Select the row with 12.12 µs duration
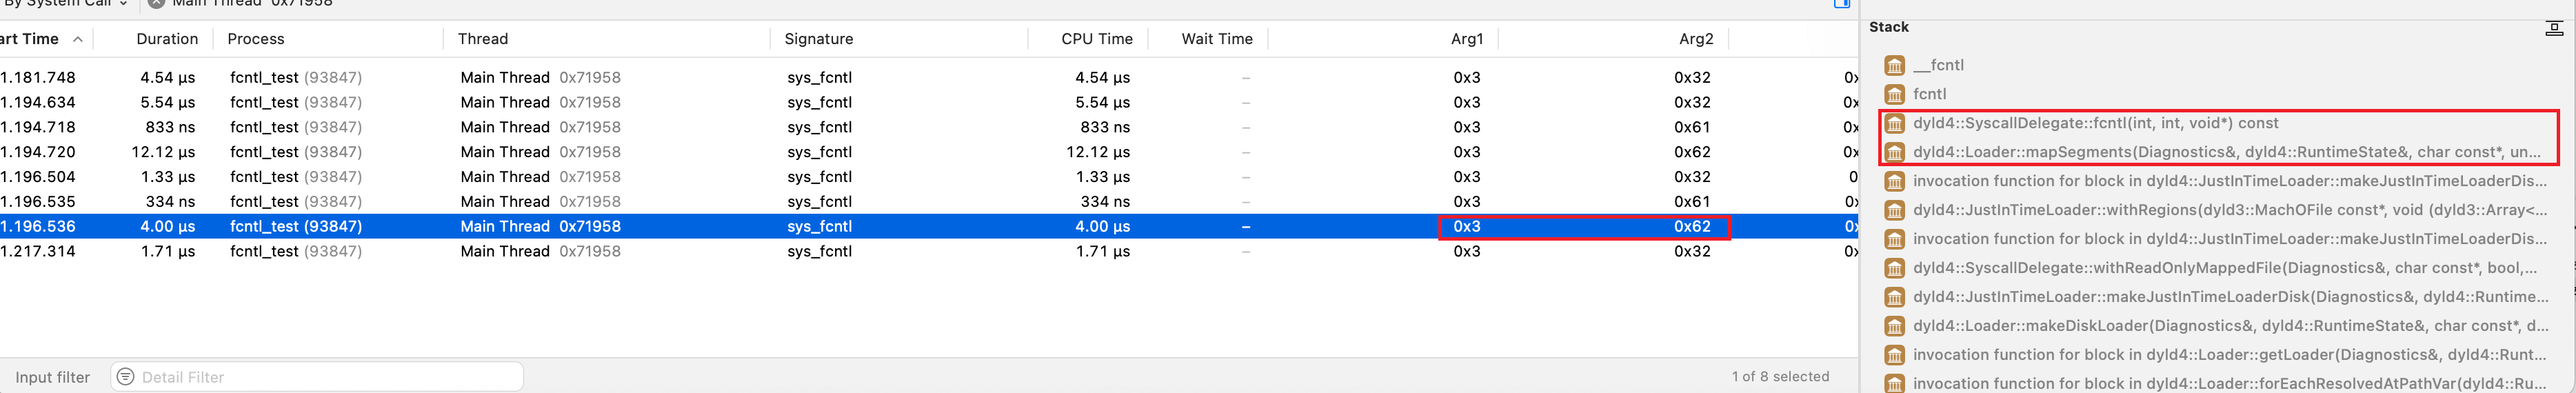This screenshot has height=393, width=2576. pyautogui.click(x=928, y=152)
